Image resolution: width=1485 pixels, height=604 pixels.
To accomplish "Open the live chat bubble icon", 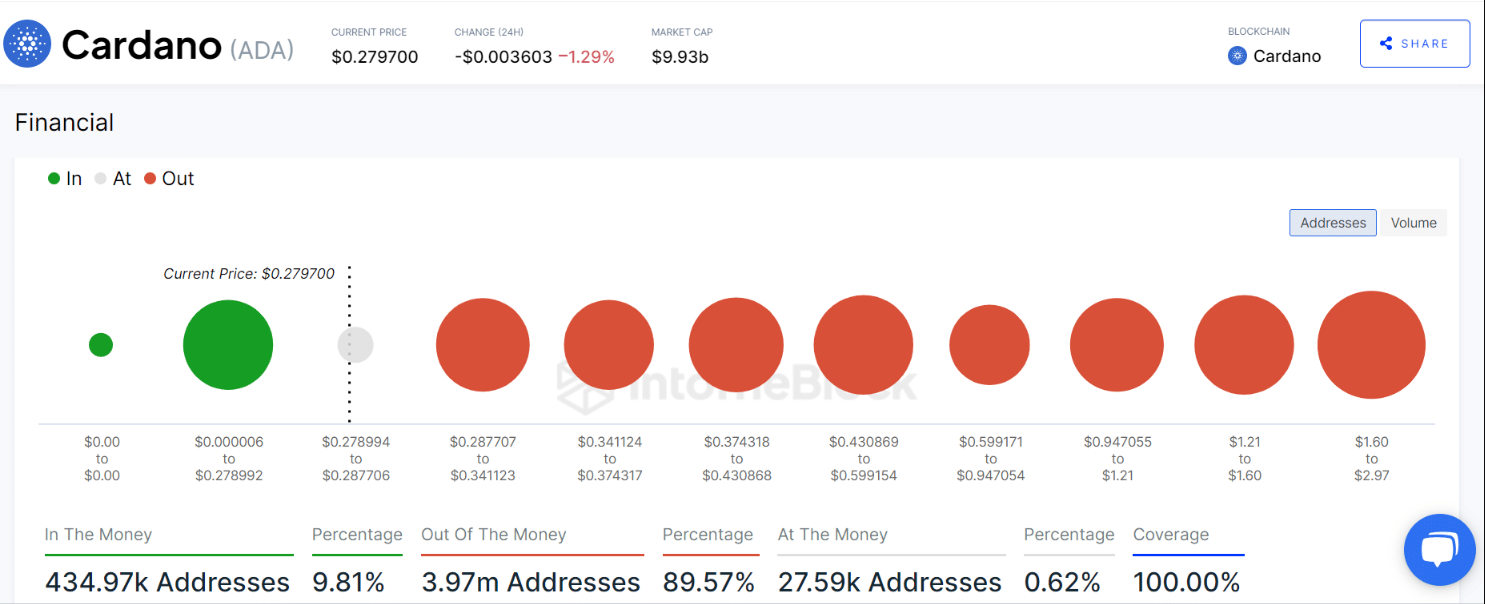I will click(x=1439, y=550).
